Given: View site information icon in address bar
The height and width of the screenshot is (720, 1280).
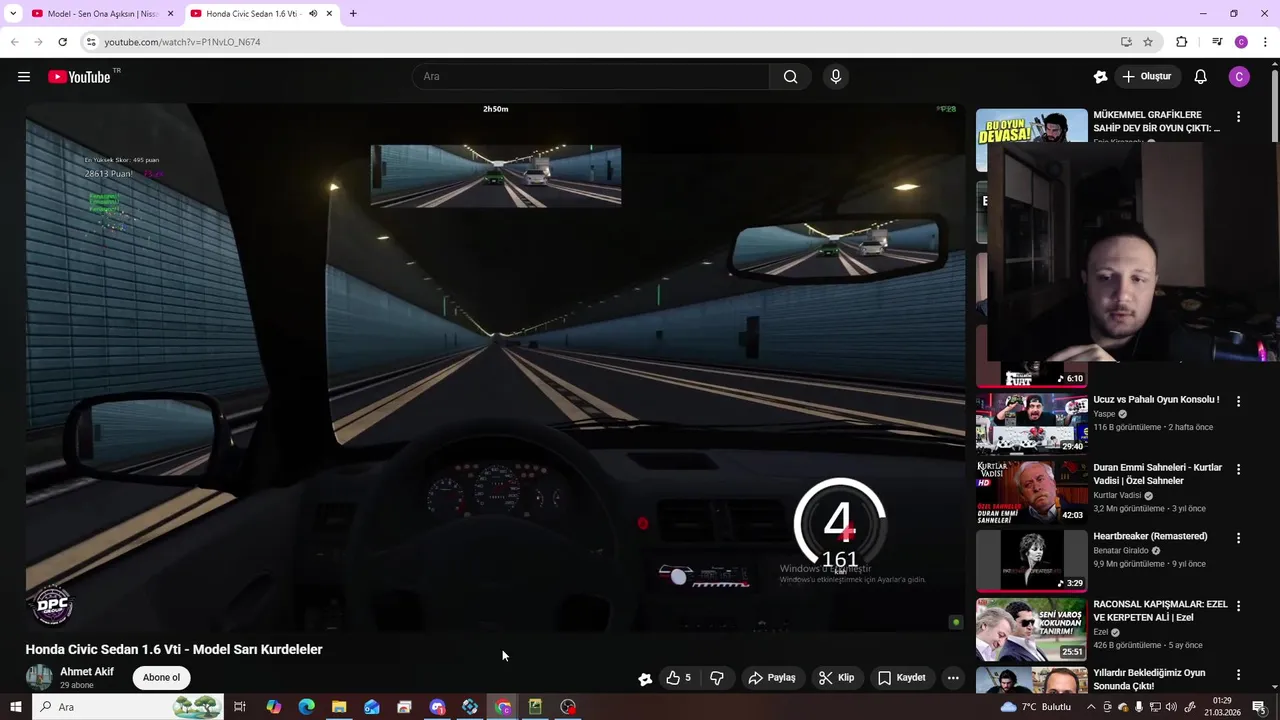Looking at the screenshot, I should pyautogui.click(x=91, y=42).
